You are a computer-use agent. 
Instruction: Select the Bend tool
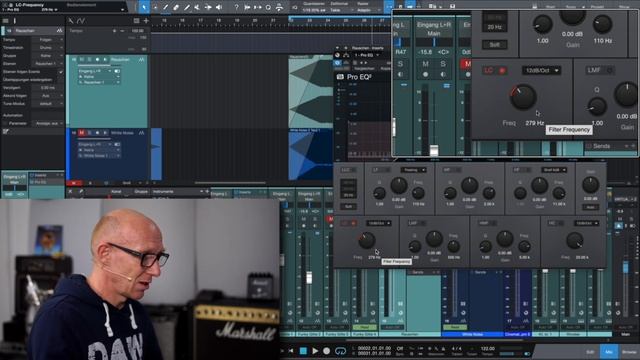point(208,7)
